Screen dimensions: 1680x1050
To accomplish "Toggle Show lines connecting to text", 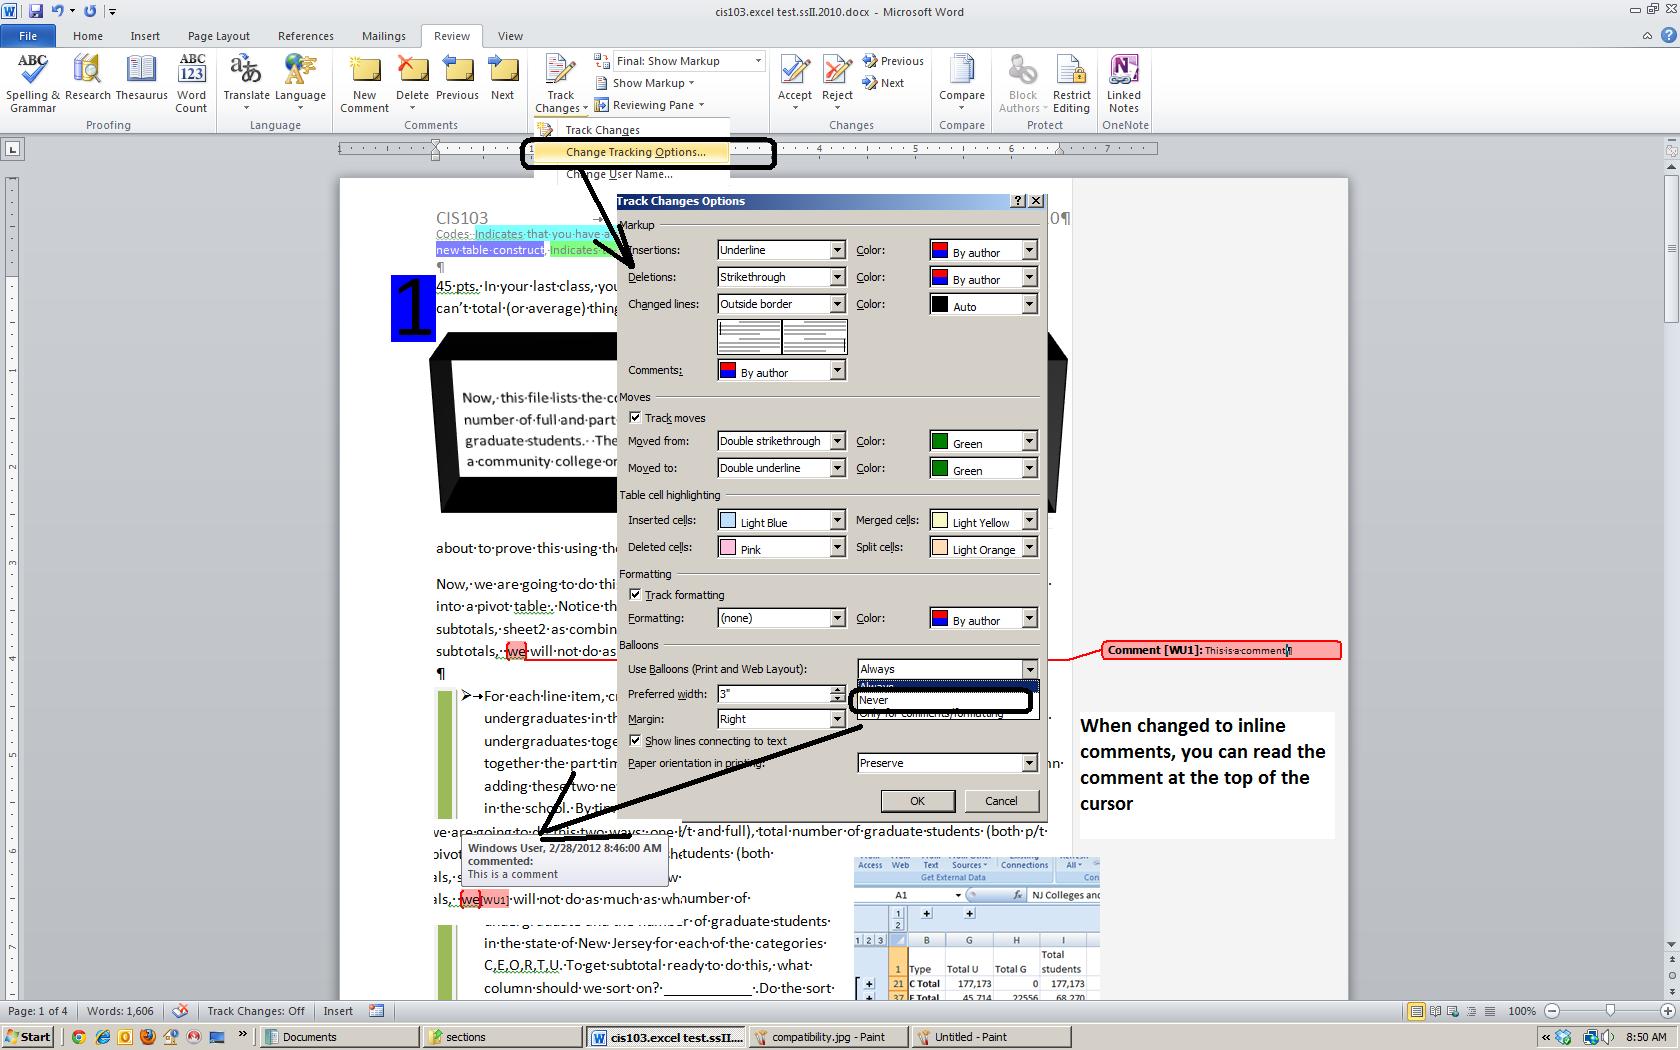I will point(635,741).
